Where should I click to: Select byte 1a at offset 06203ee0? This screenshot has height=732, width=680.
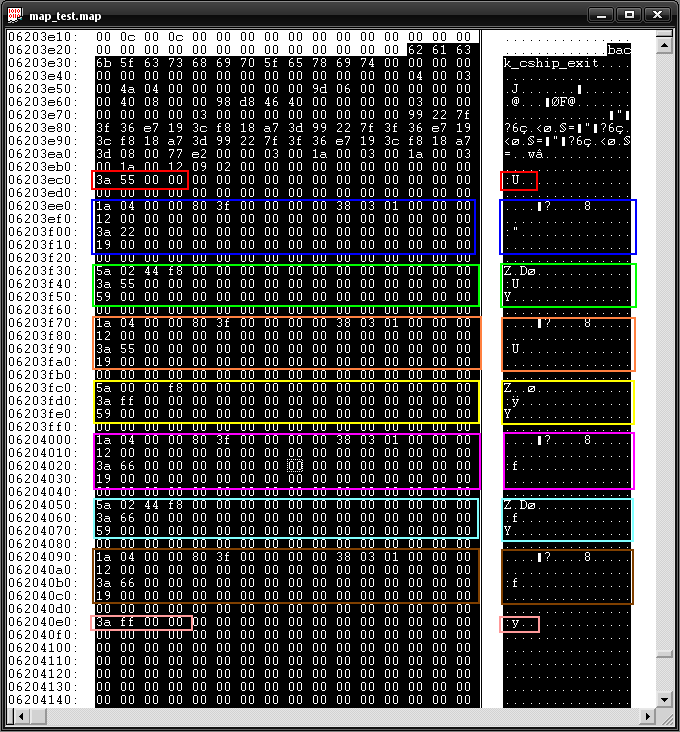103,206
